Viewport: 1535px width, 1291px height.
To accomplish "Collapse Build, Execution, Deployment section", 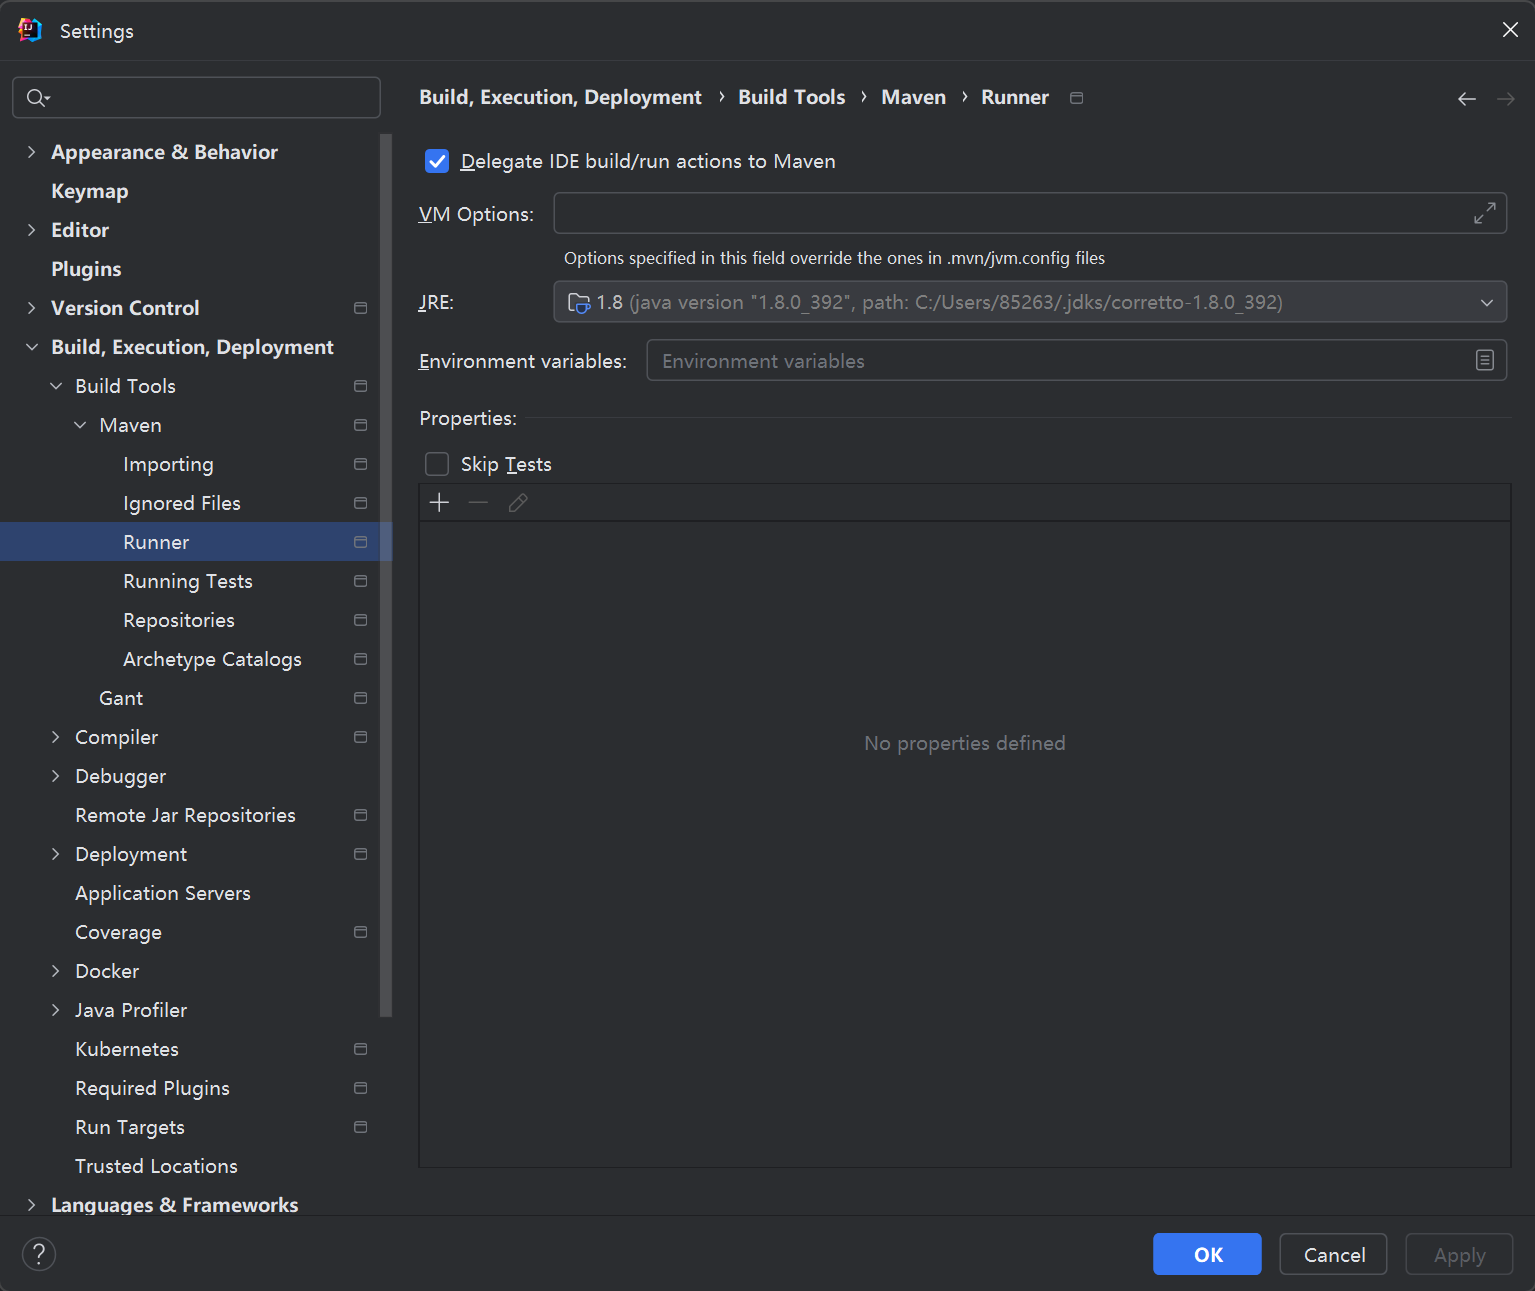I will pos(31,347).
